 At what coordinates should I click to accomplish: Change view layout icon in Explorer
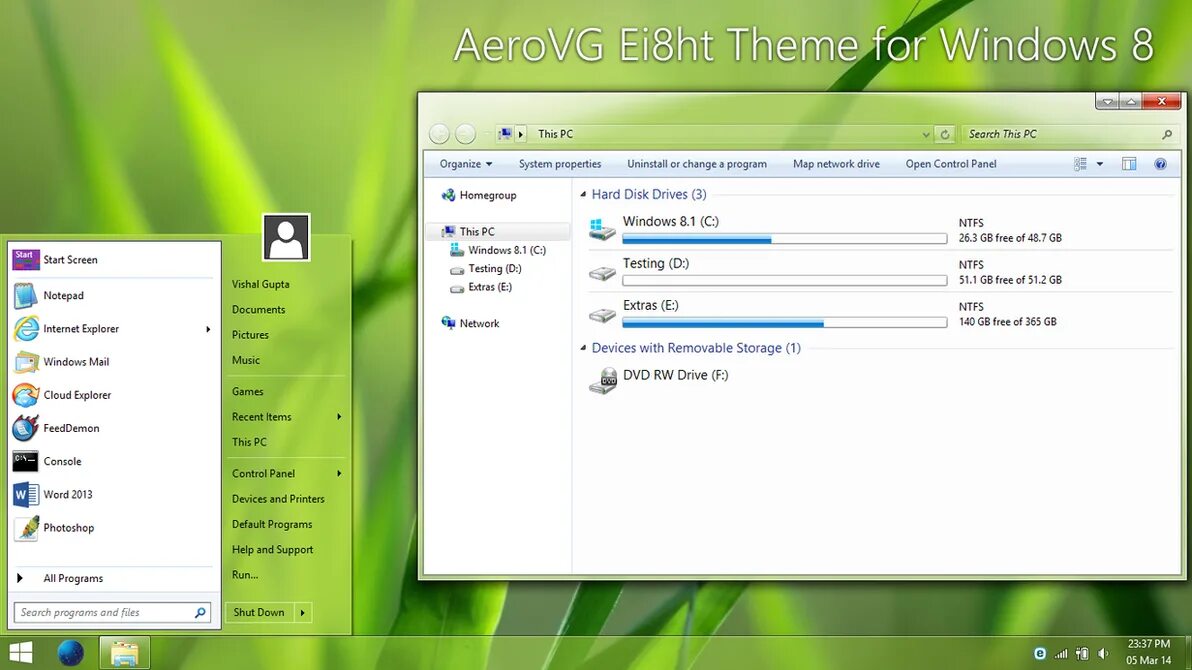click(x=1079, y=164)
